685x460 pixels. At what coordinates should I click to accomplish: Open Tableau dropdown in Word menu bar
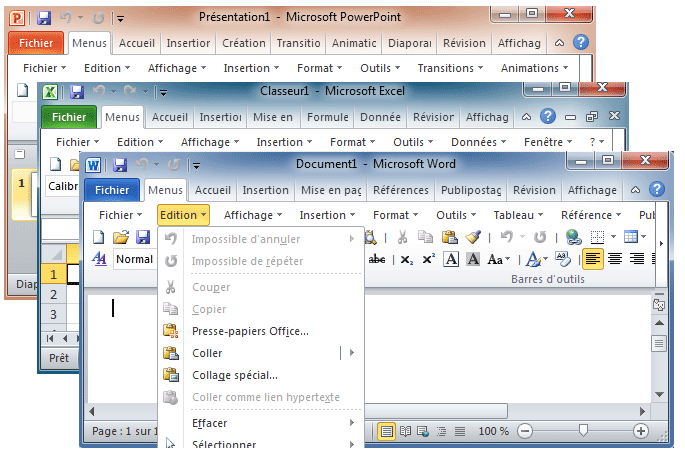pos(518,215)
